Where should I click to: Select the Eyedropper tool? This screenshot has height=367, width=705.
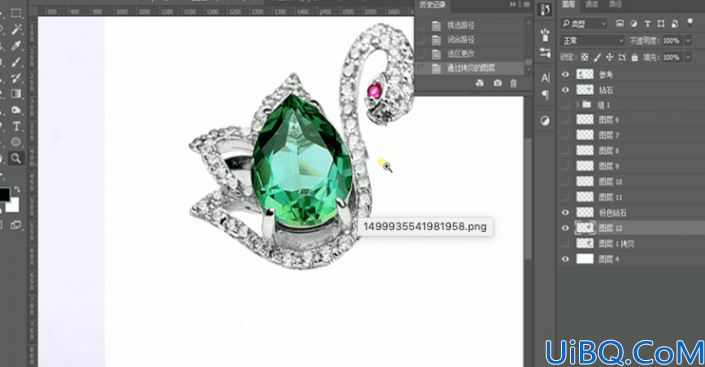pyautogui.click(x=16, y=46)
